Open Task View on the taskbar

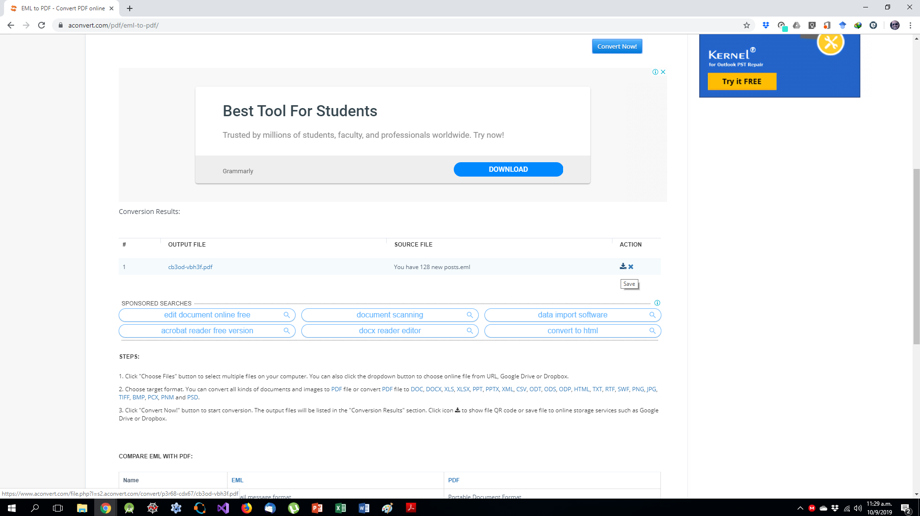(x=58, y=508)
